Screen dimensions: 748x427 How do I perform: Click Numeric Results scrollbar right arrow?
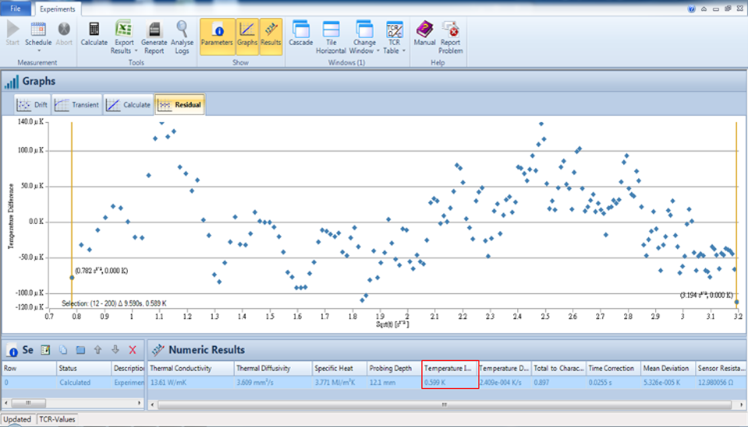click(x=742, y=405)
